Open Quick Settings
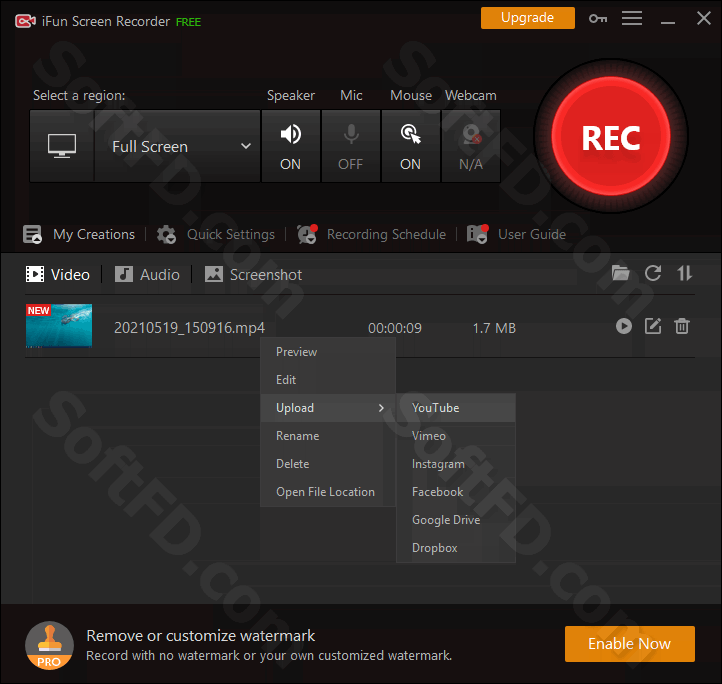The height and width of the screenshot is (684, 722). tap(231, 234)
